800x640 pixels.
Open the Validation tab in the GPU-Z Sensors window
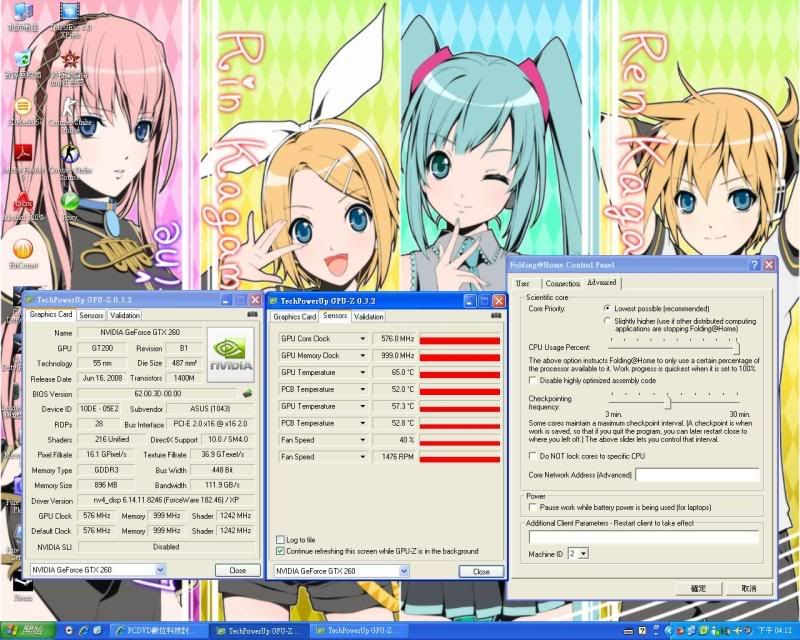(368, 317)
